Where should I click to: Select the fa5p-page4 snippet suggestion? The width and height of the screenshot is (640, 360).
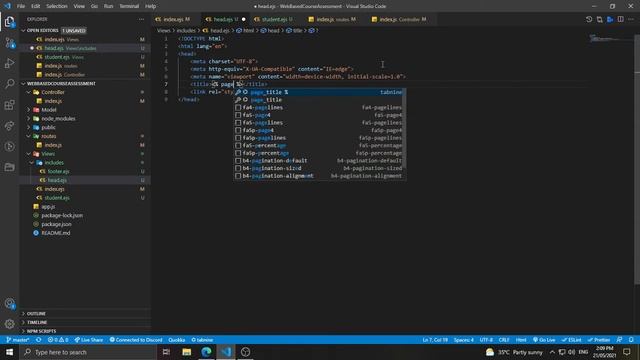[x=319, y=130]
